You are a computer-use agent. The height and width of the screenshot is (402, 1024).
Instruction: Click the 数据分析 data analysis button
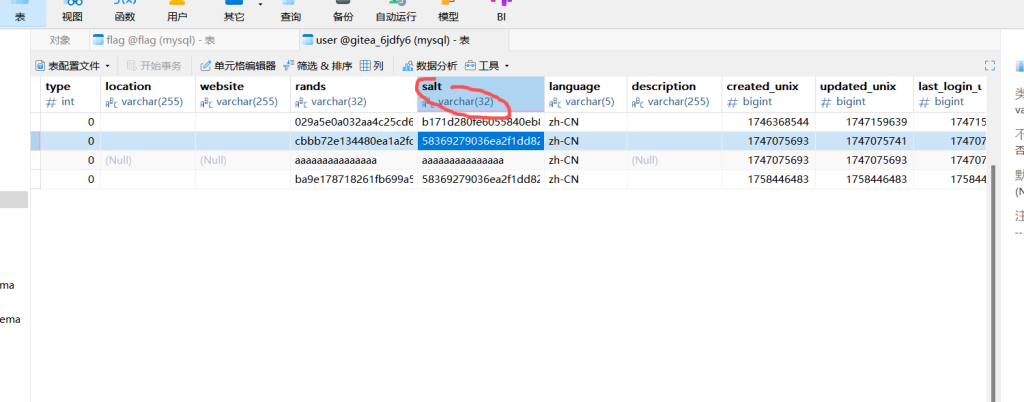[429, 65]
